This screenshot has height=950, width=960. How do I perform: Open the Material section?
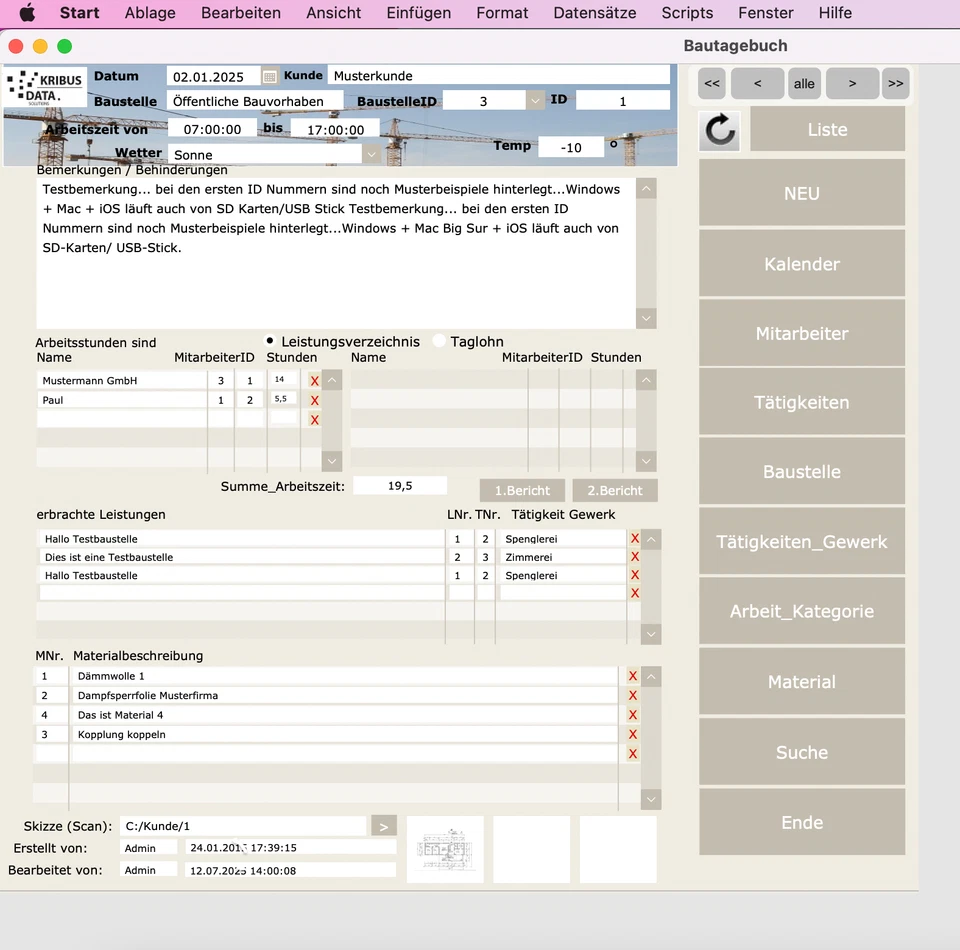[x=801, y=681]
